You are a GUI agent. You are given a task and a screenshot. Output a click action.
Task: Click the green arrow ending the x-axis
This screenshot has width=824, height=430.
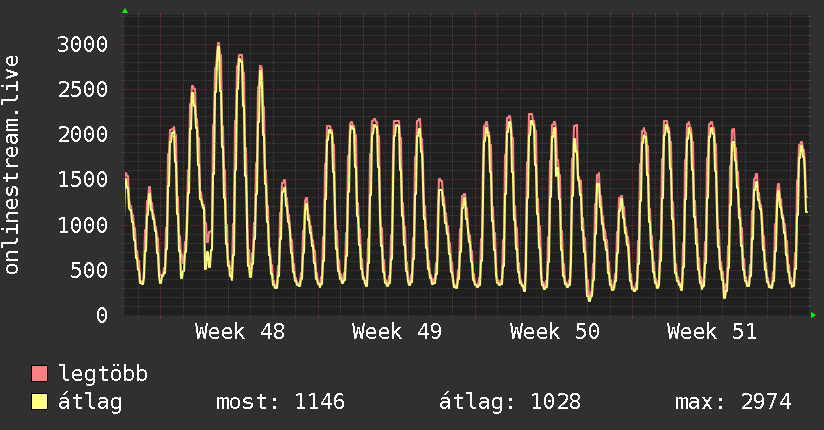814,315
